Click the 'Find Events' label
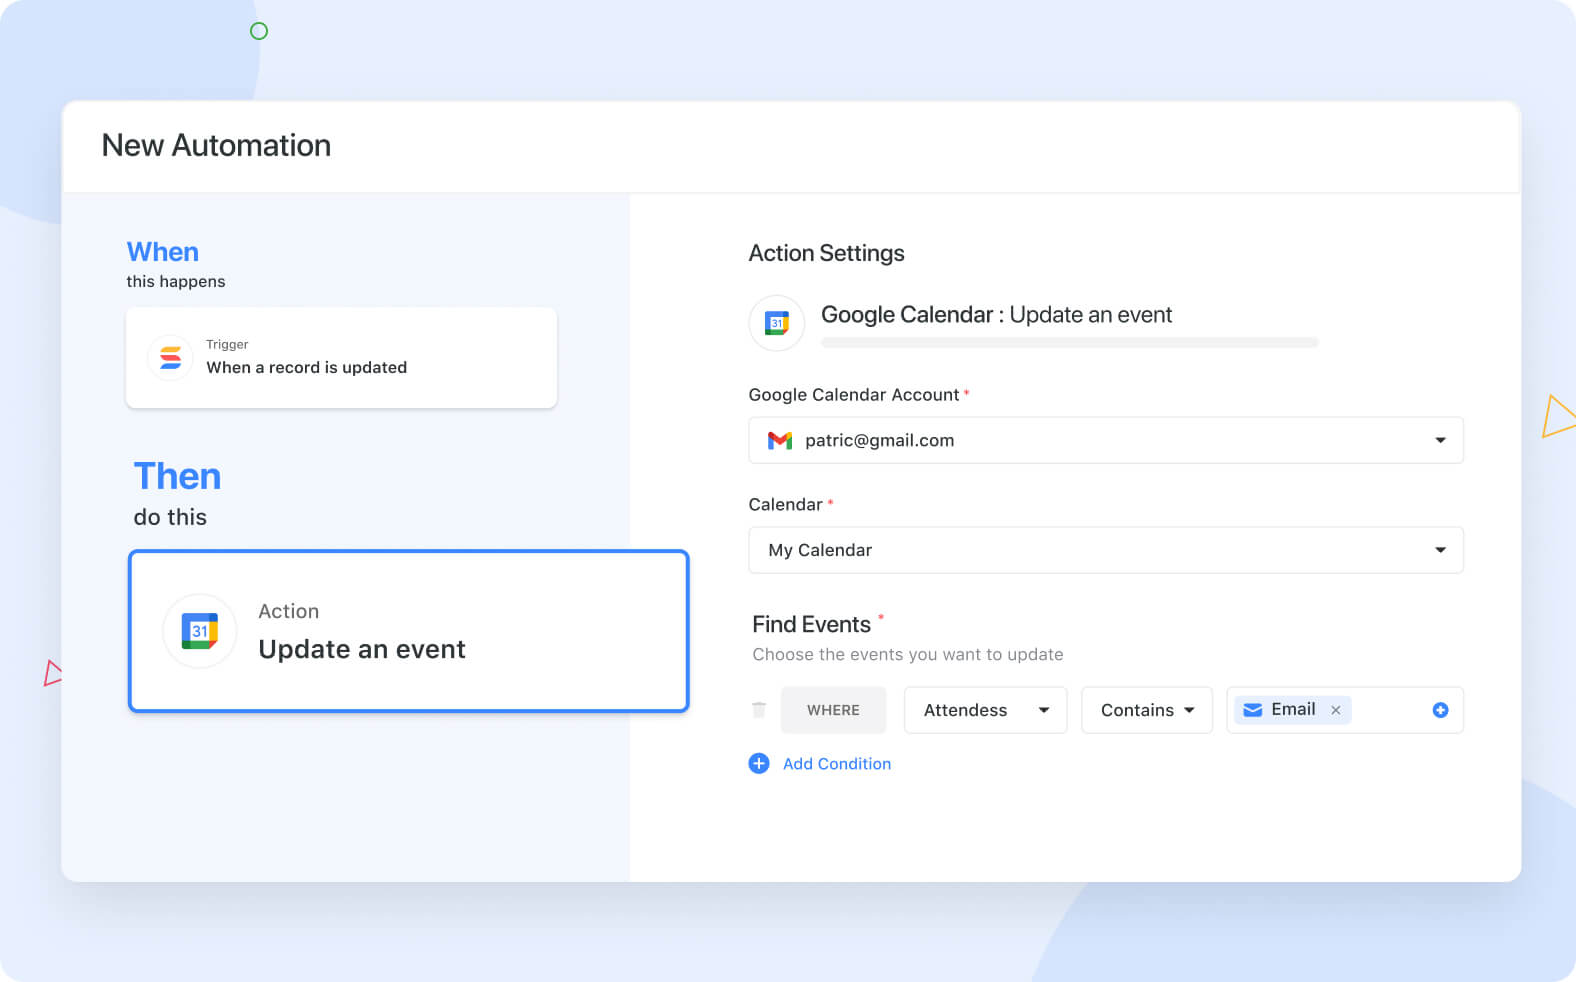The height and width of the screenshot is (982, 1576). coord(811,625)
